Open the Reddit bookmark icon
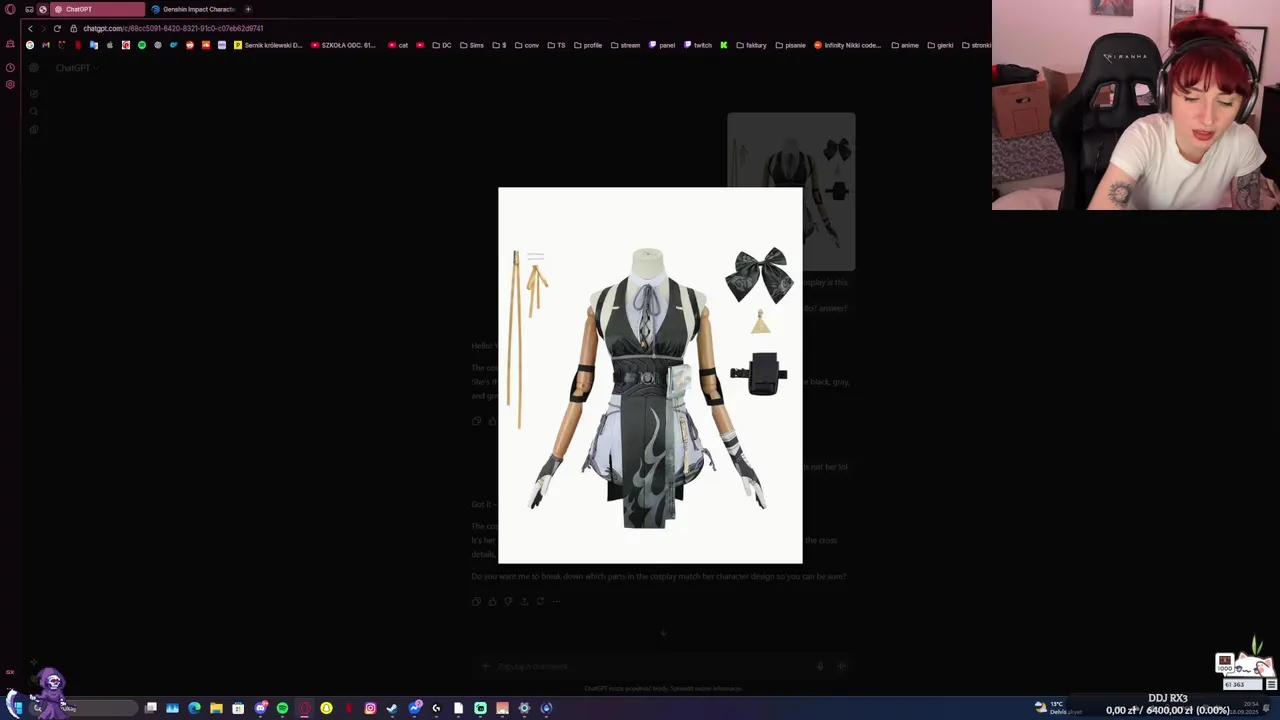The height and width of the screenshot is (720, 1280). click(189, 45)
